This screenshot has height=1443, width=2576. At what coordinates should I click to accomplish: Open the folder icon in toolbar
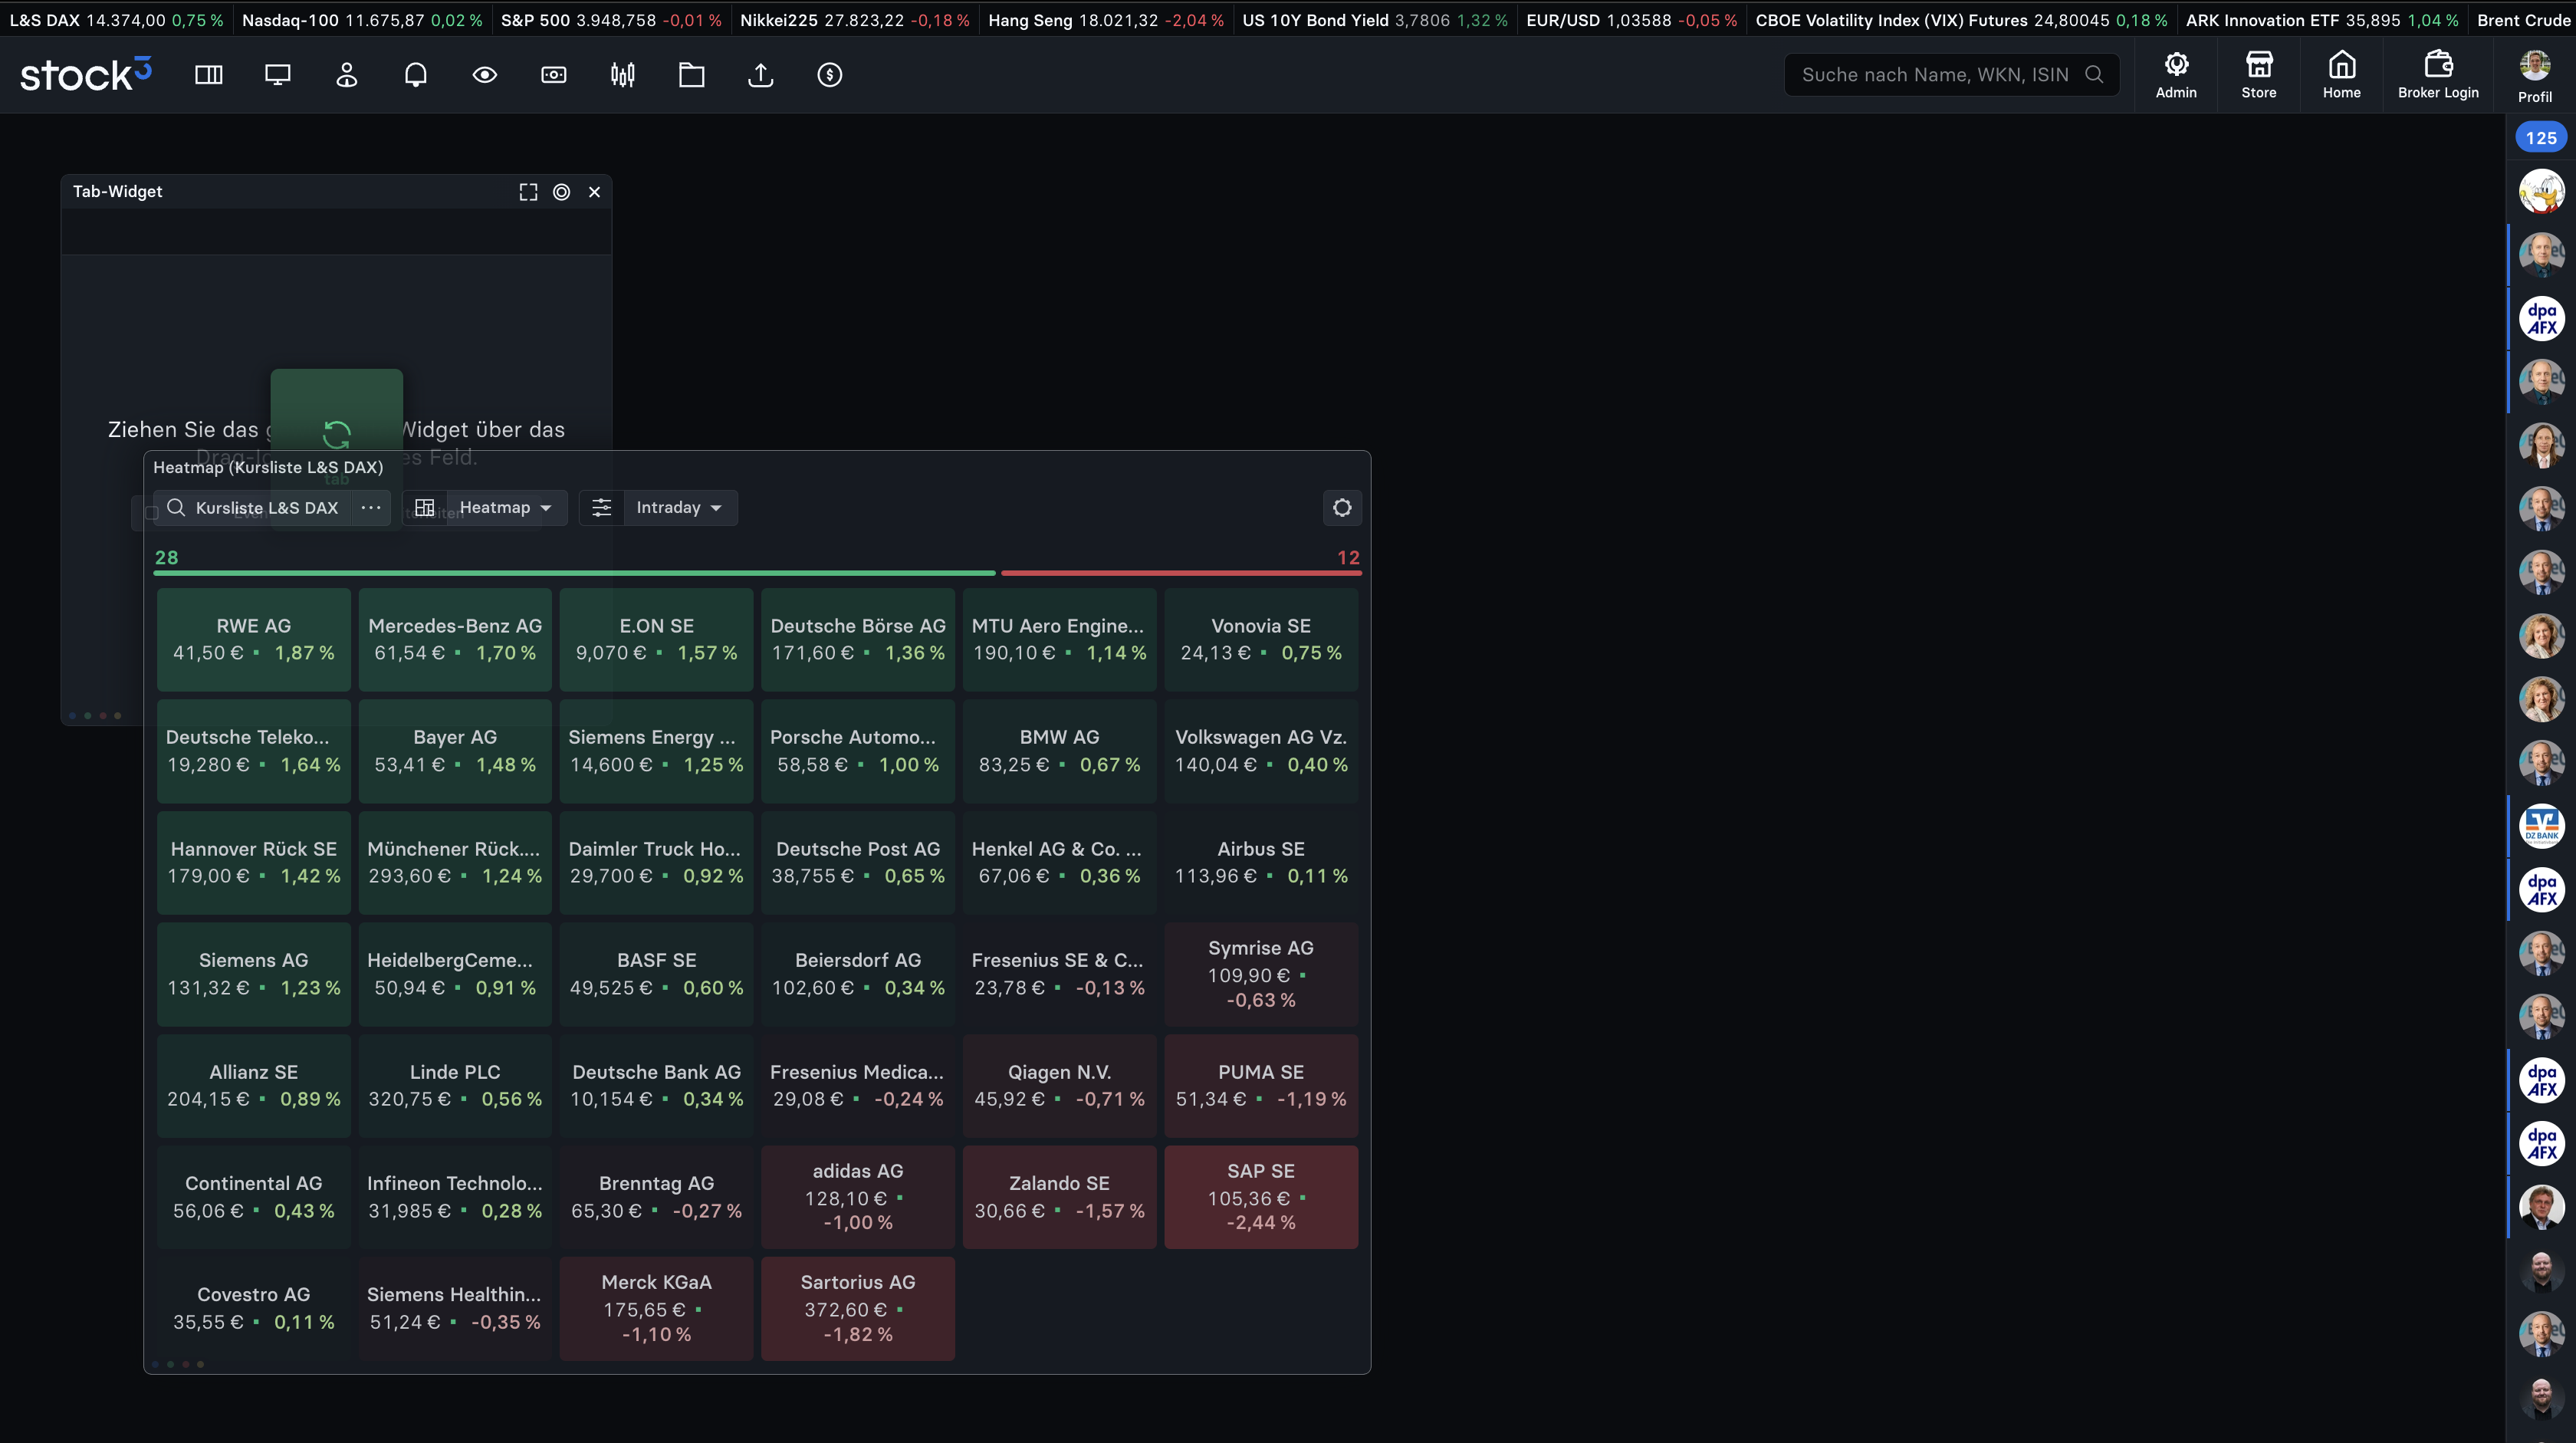[x=691, y=75]
